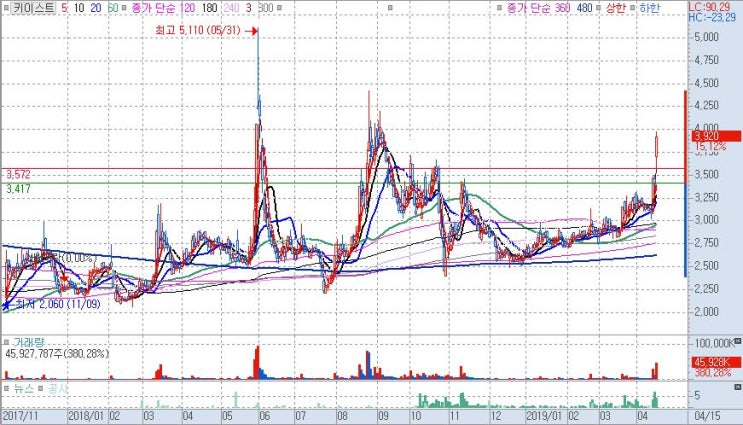Click the 480 moving average label
The image size is (743, 425).
[585, 8]
